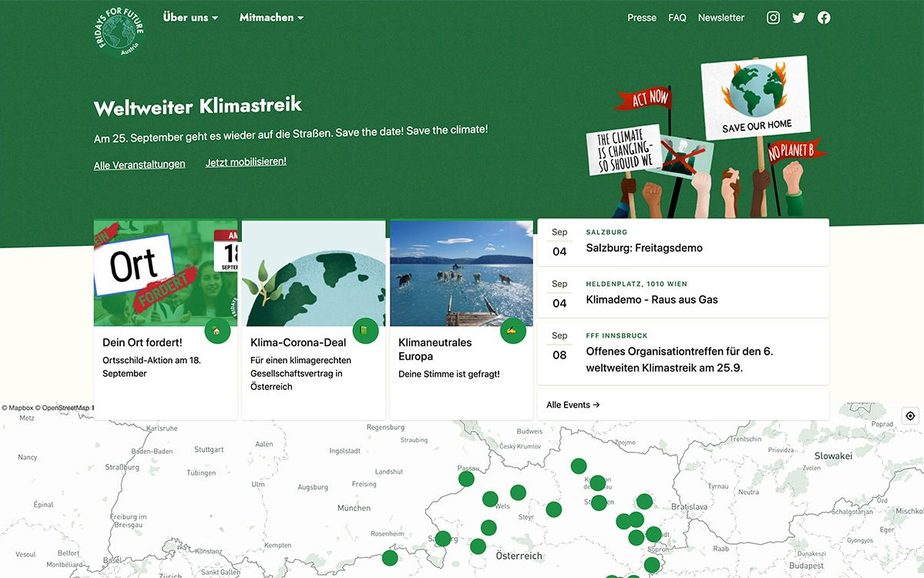
Task: Follow the Jetzt mobilisieren! link
Action: point(246,162)
